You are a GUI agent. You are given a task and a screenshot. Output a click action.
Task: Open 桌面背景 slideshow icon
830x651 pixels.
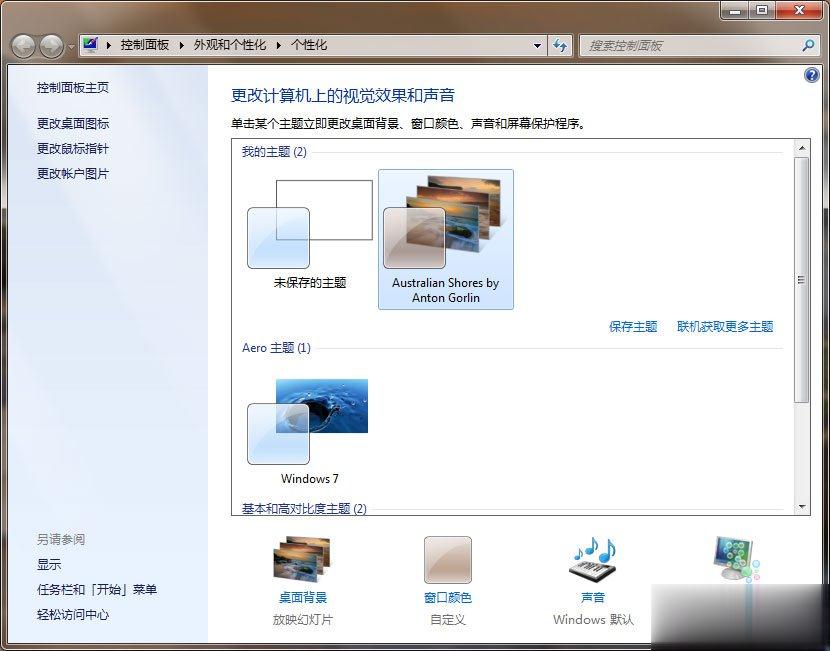(302, 560)
